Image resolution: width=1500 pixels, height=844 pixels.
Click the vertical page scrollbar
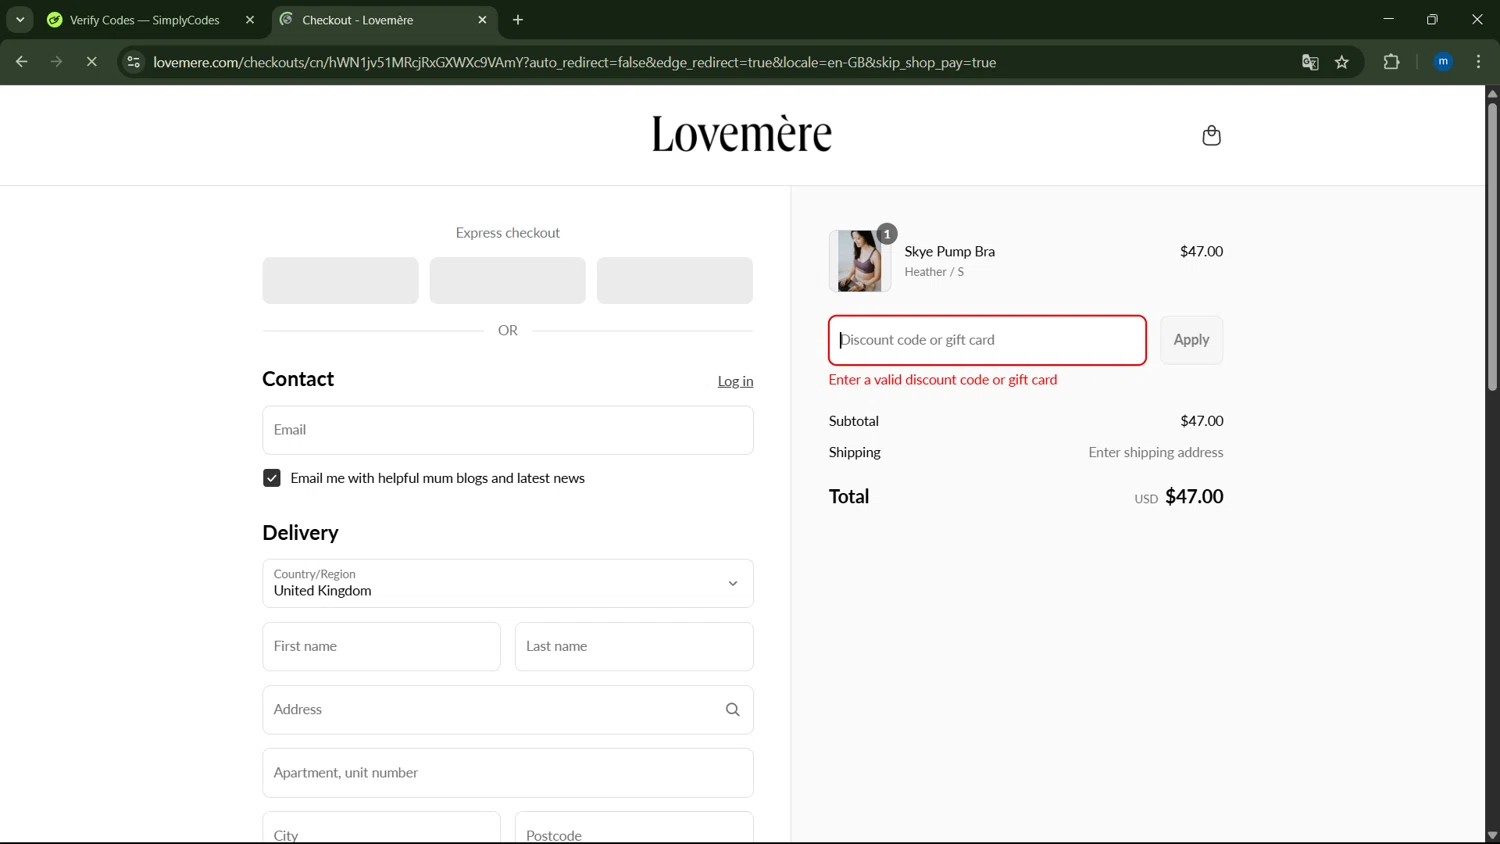1492,245
